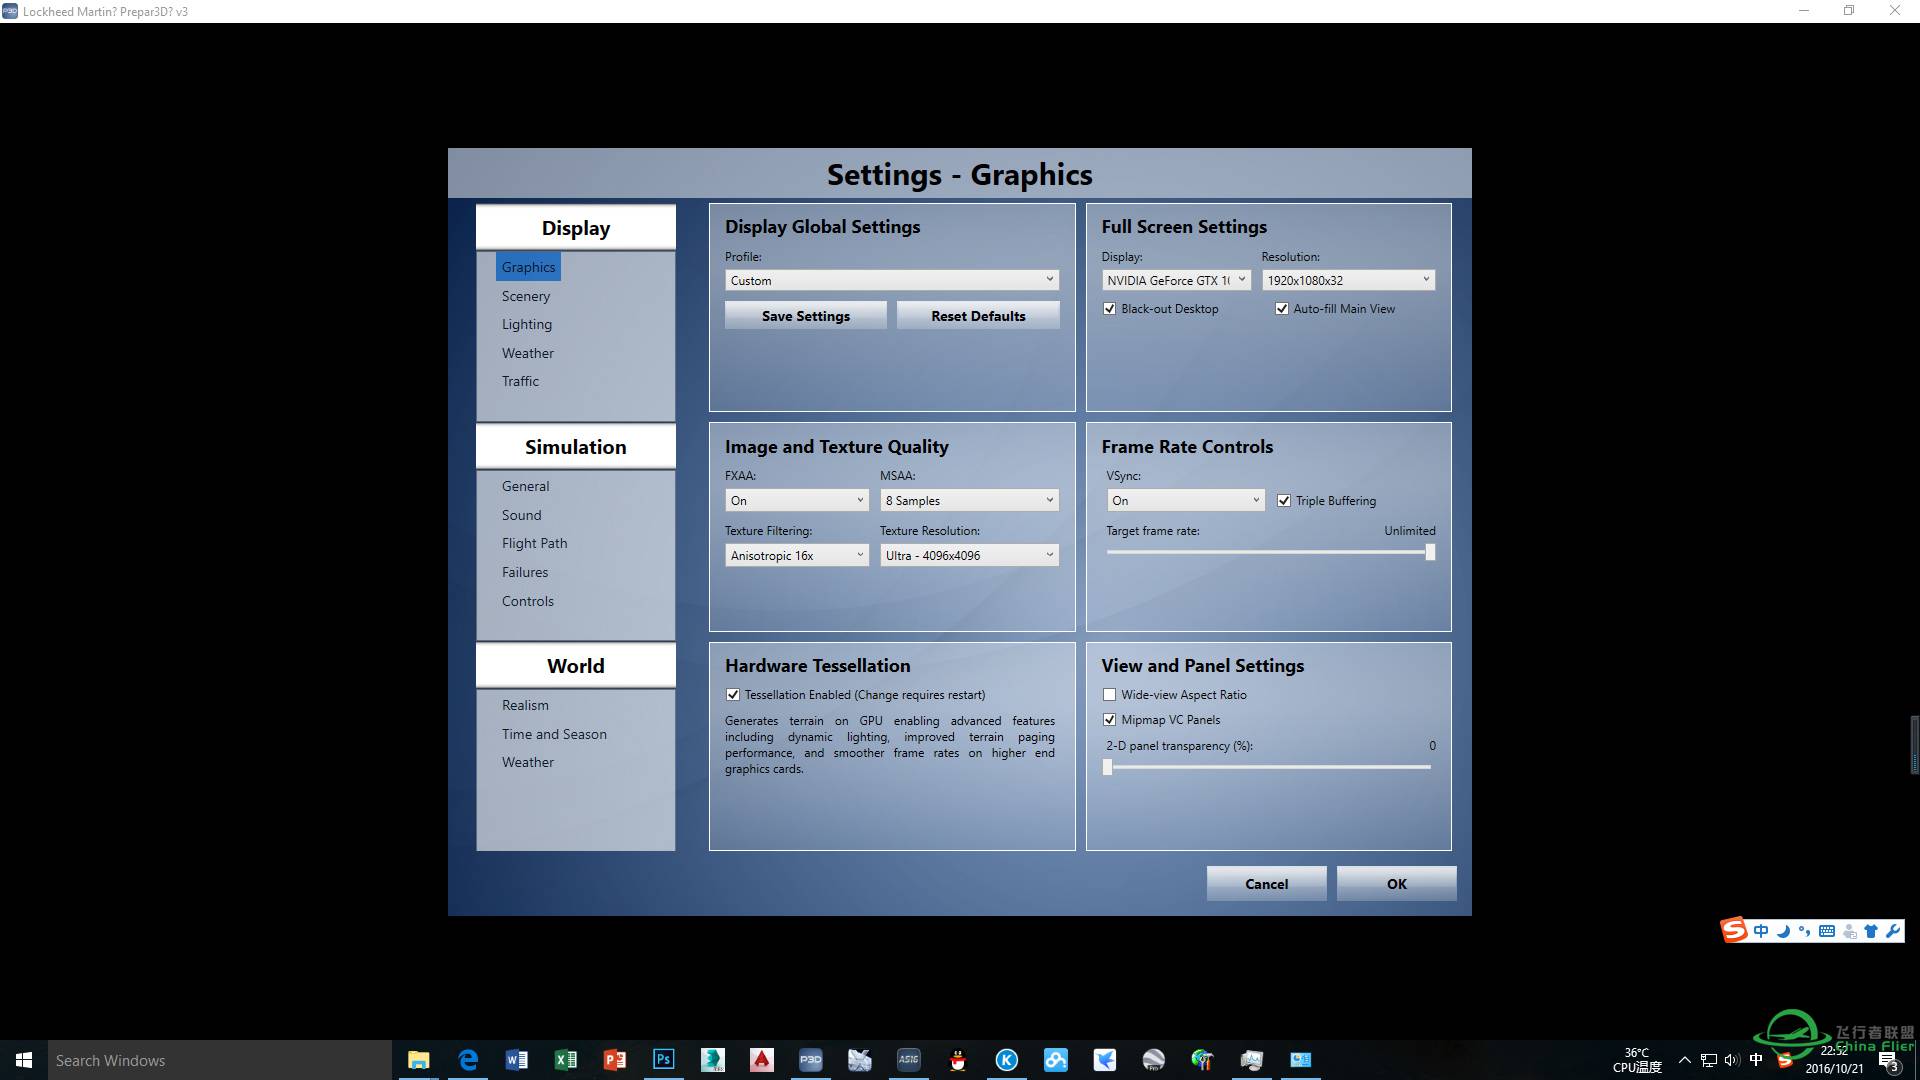
Task: Click the Resolution input field
Action: [1345, 280]
